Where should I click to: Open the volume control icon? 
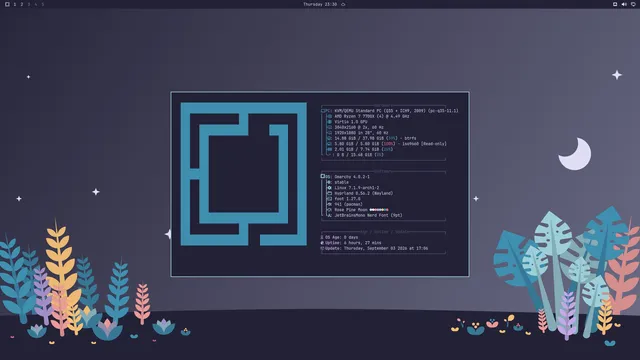point(624,4)
